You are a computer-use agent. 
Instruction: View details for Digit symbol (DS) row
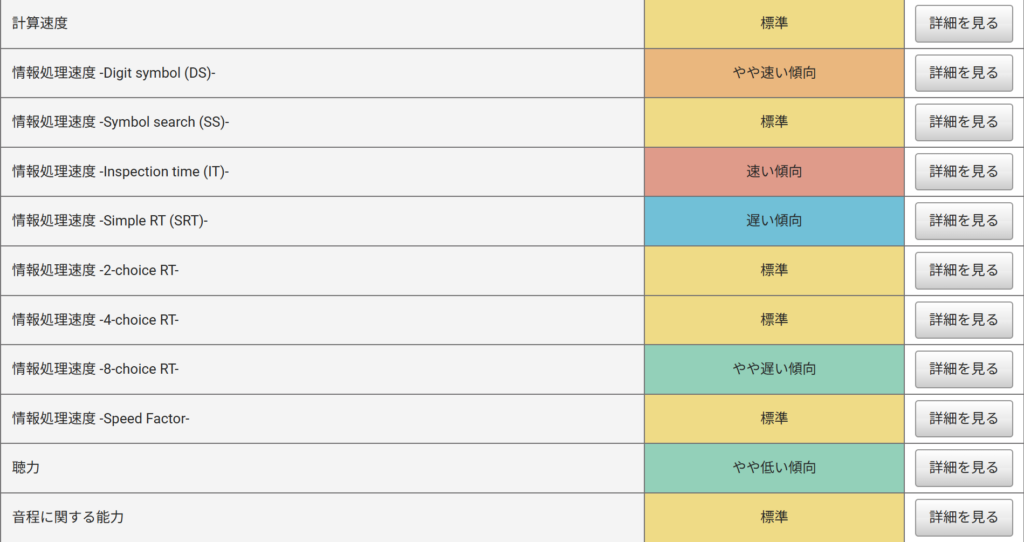tap(963, 72)
